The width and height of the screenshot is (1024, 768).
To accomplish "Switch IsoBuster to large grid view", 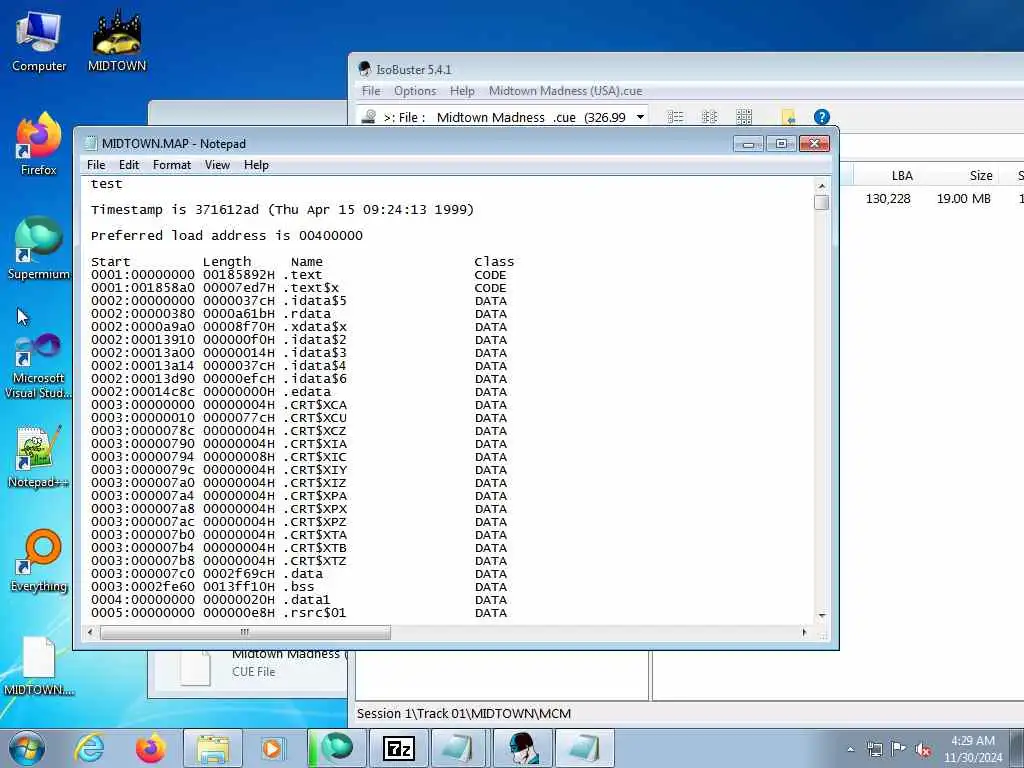I will pyautogui.click(x=744, y=117).
